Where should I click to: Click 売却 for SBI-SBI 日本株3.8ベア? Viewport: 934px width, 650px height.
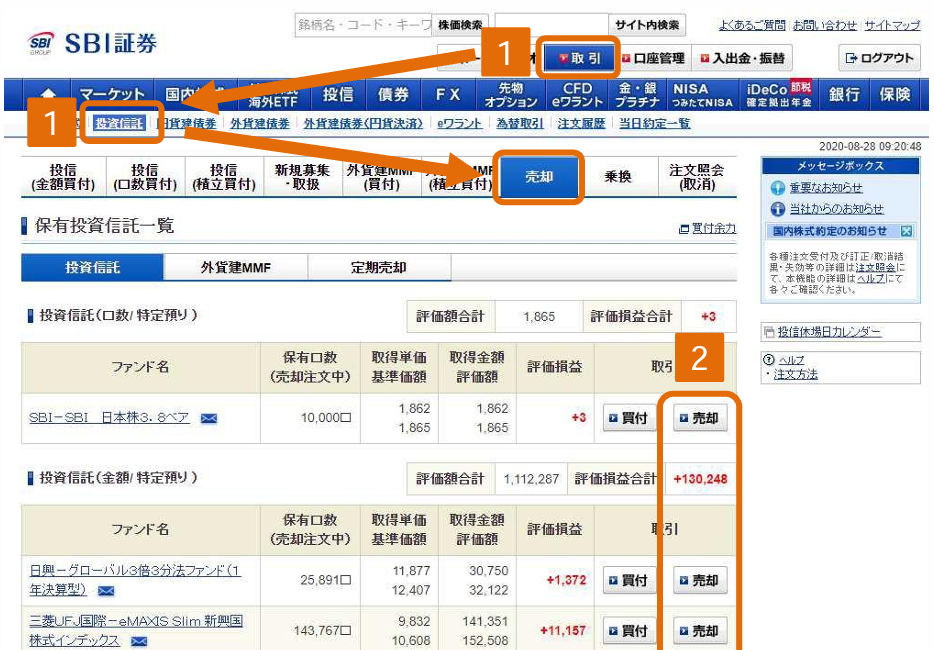pyautogui.click(x=700, y=418)
